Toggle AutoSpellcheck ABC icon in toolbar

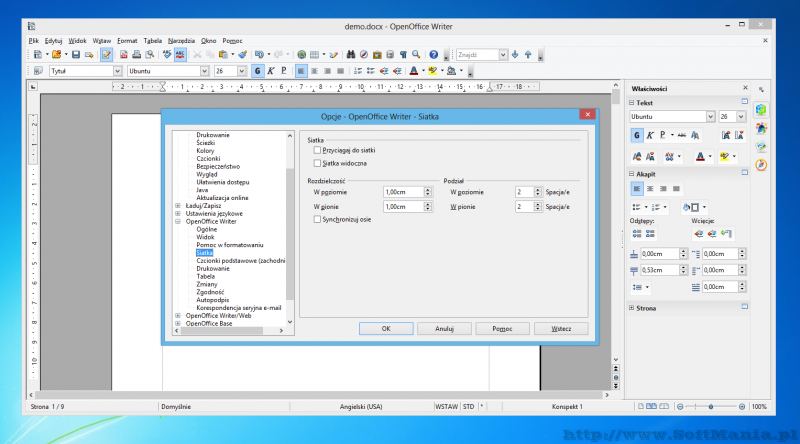tap(180, 55)
